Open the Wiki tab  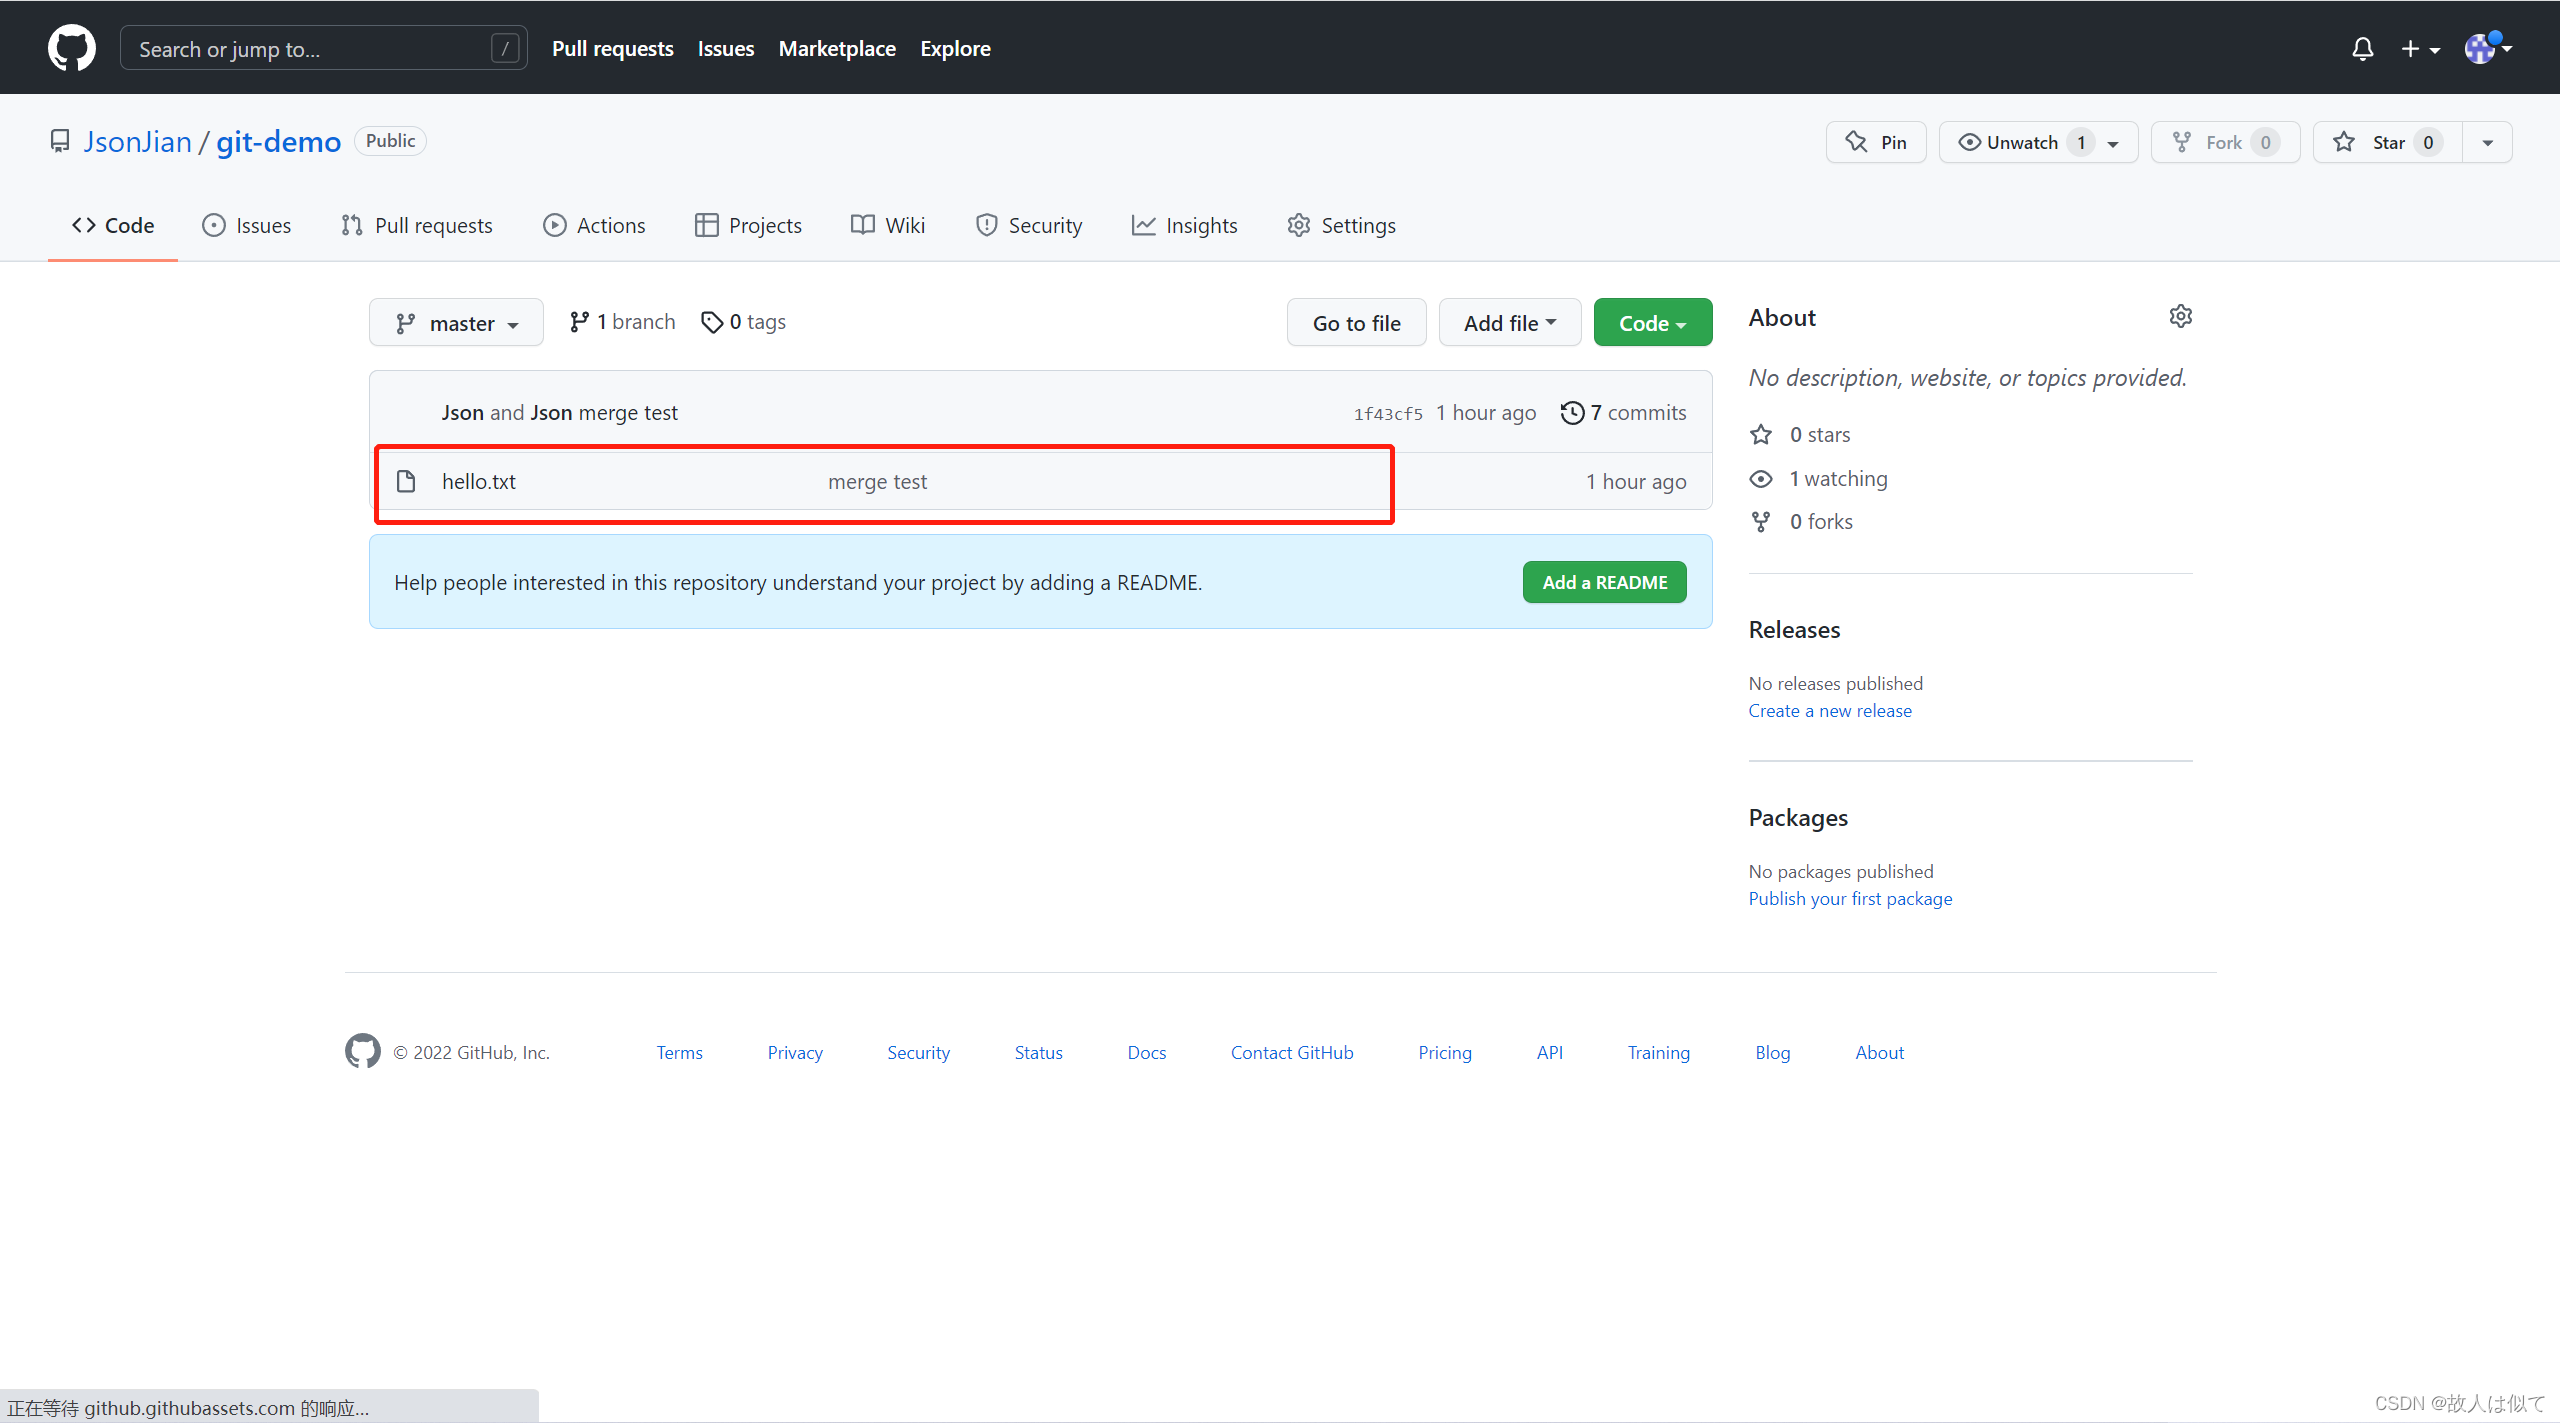point(888,225)
